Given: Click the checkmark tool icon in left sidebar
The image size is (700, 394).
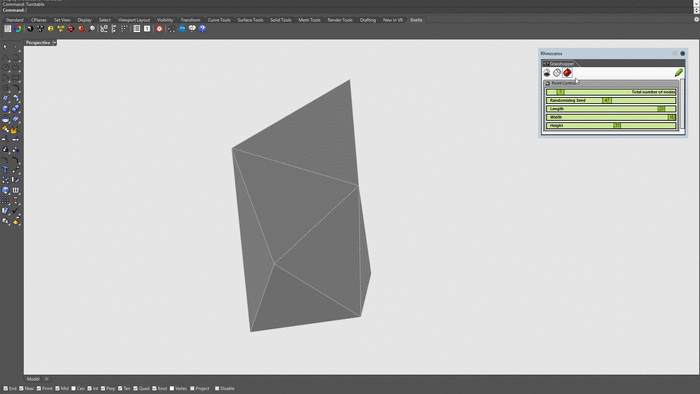Looking at the screenshot, I should 16,211.
